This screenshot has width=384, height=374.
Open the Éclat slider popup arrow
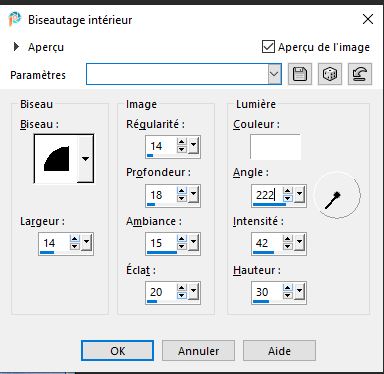(194, 291)
